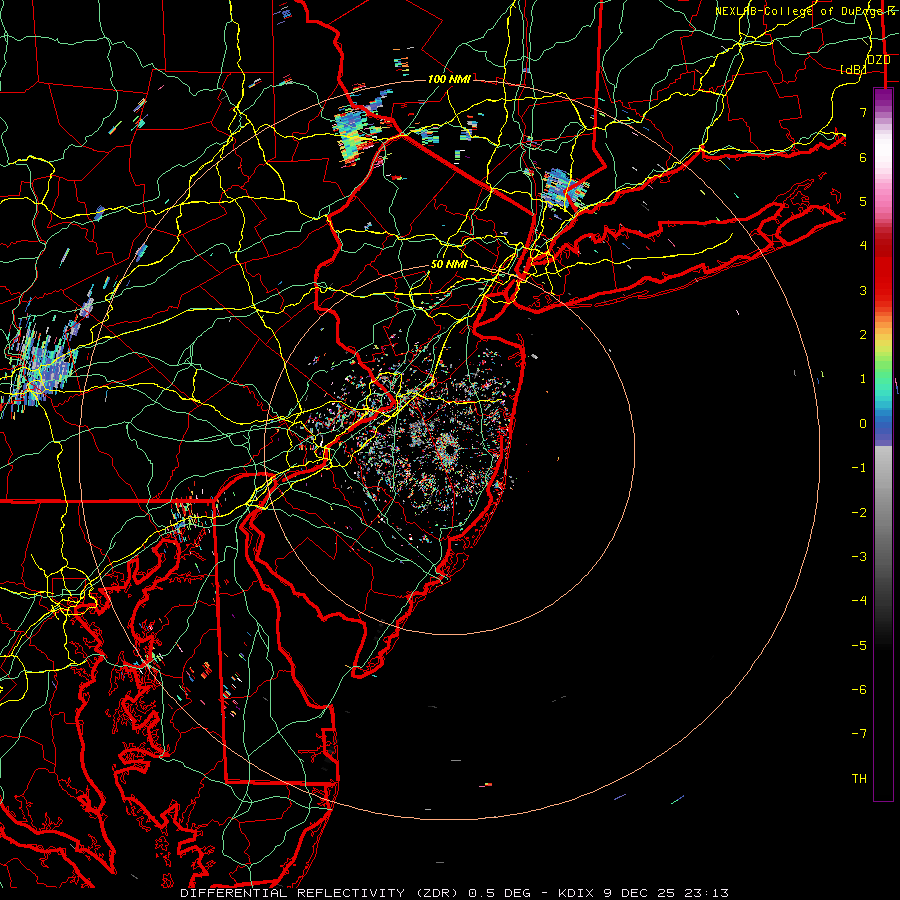The height and width of the screenshot is (900, 900).
Task: Click the positive "4" scale label
Action: tap(863, 246)
